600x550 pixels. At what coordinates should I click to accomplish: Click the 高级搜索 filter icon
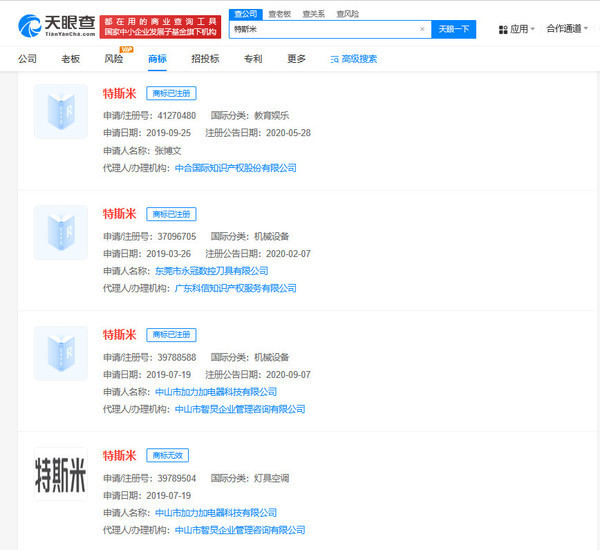334,59
